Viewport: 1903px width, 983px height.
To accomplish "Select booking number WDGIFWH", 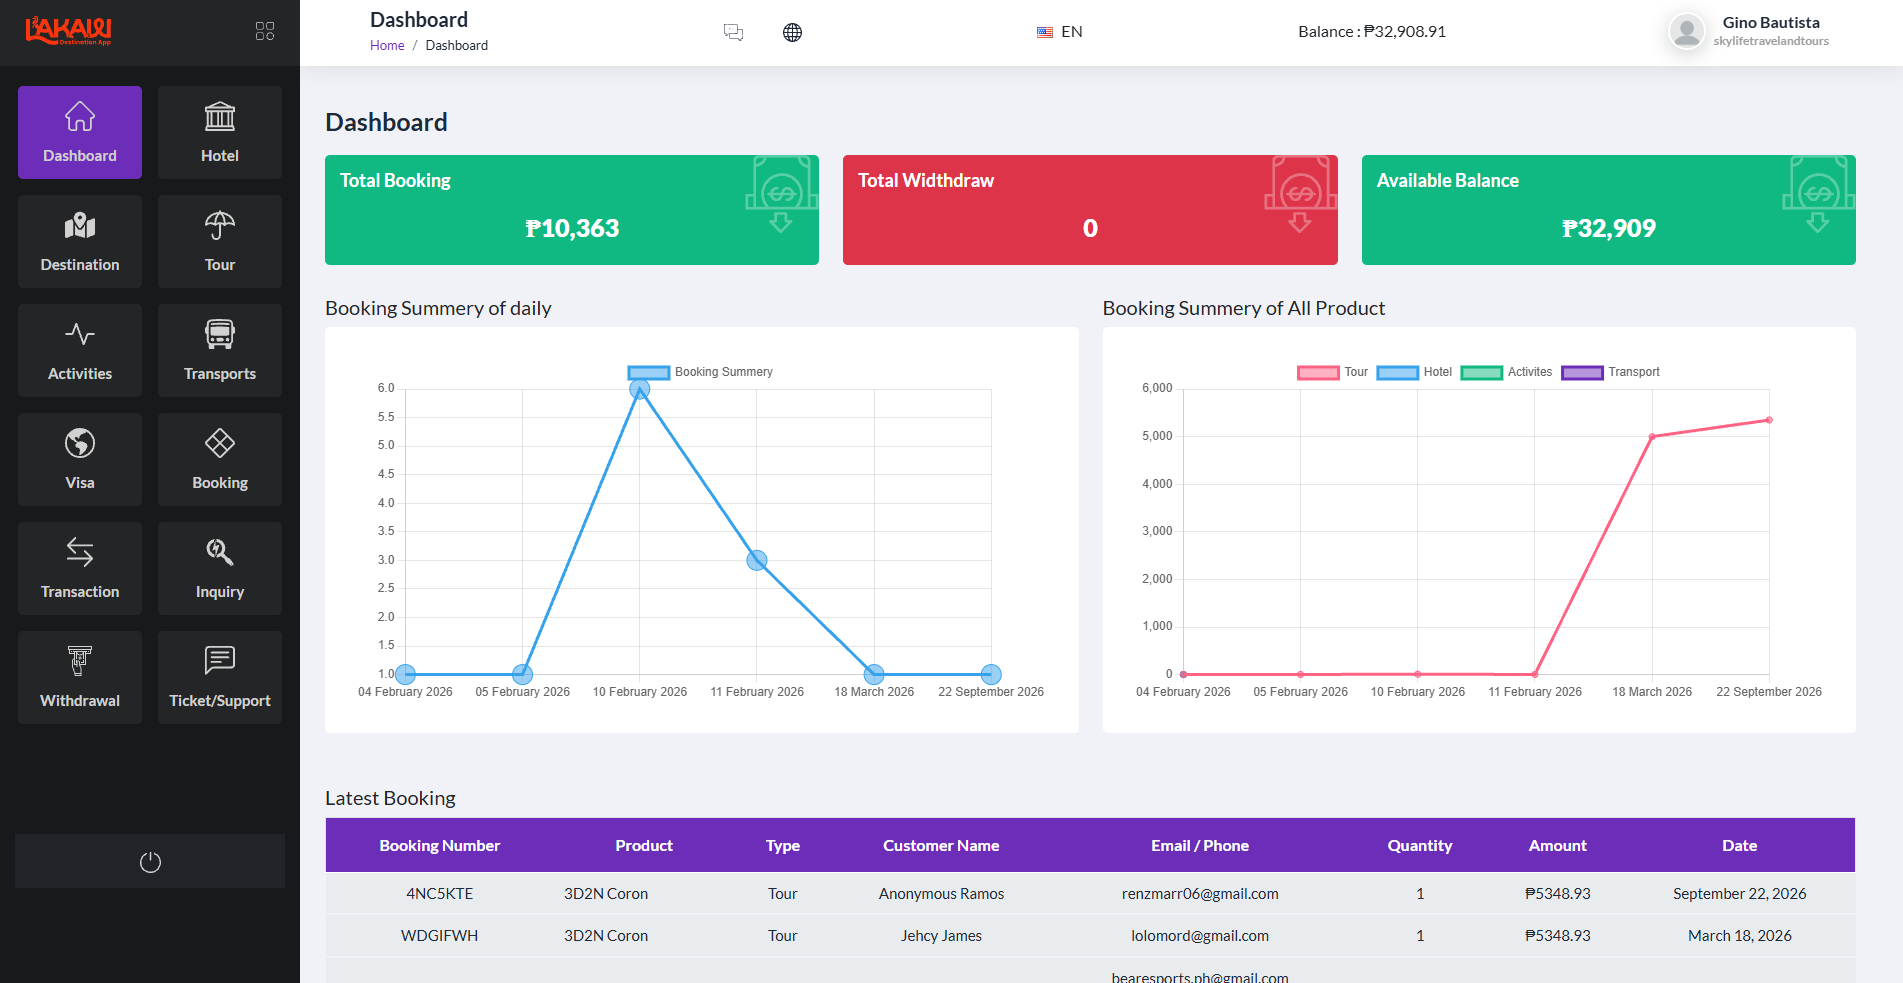I will coord(440,936).
